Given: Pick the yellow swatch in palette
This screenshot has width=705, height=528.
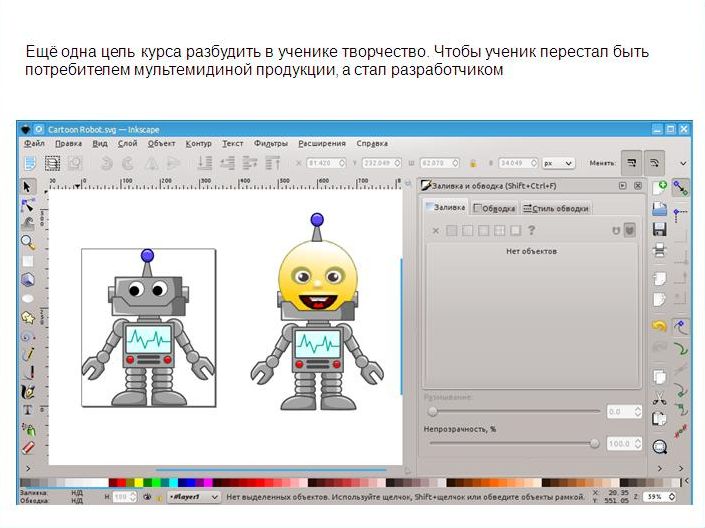Looking at the screenshot, I should [139, 482].
